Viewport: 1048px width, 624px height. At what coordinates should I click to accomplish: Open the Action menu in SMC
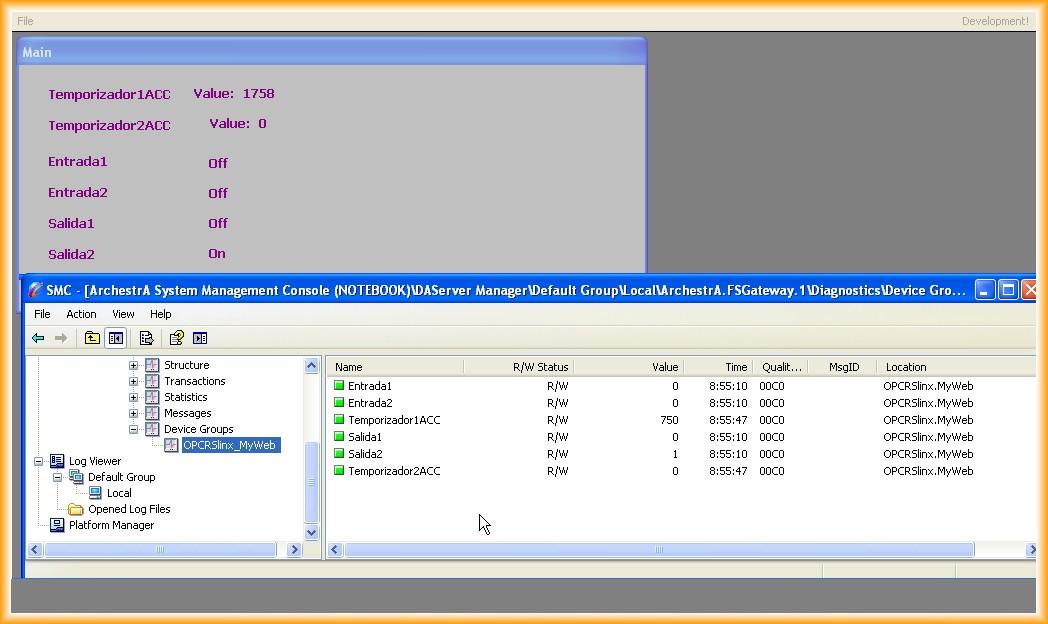81,314
